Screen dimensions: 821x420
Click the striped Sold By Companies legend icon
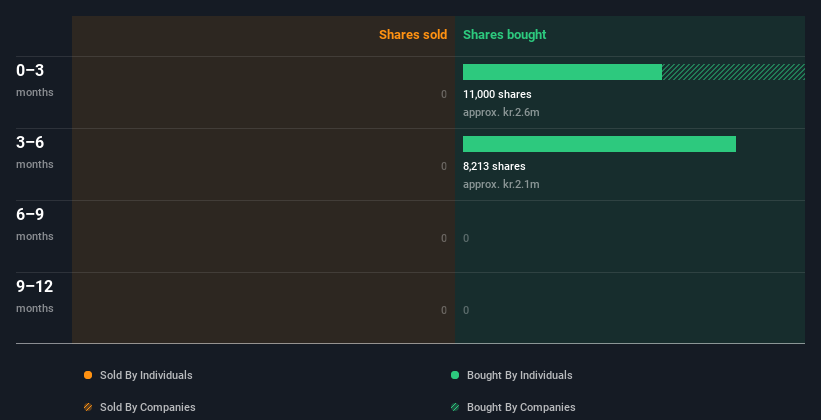(x=88, y=407)
